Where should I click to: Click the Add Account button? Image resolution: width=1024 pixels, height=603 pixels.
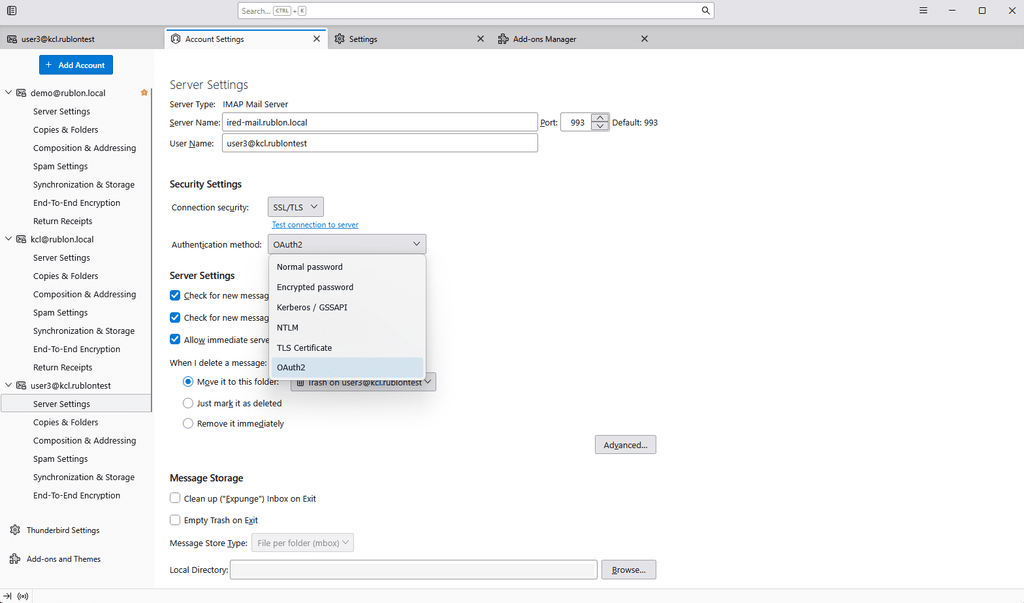click(x=76, y=65)
